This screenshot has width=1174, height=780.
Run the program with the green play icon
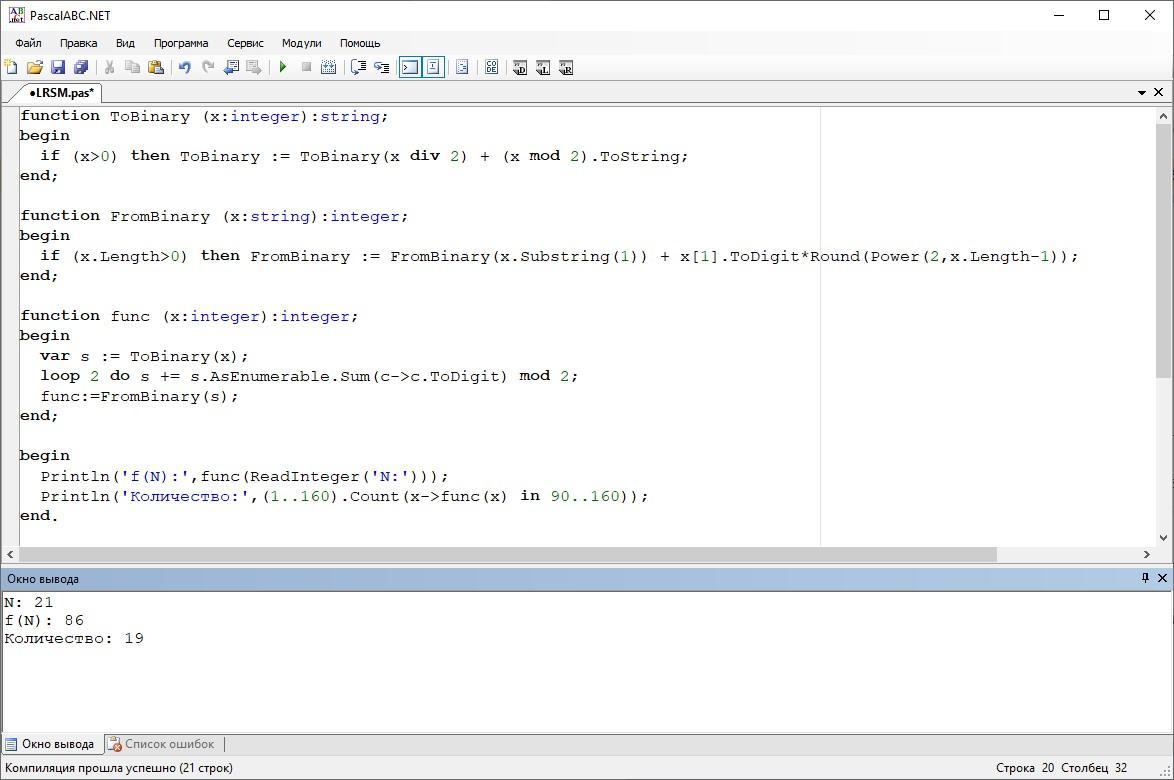click(283, 67)
